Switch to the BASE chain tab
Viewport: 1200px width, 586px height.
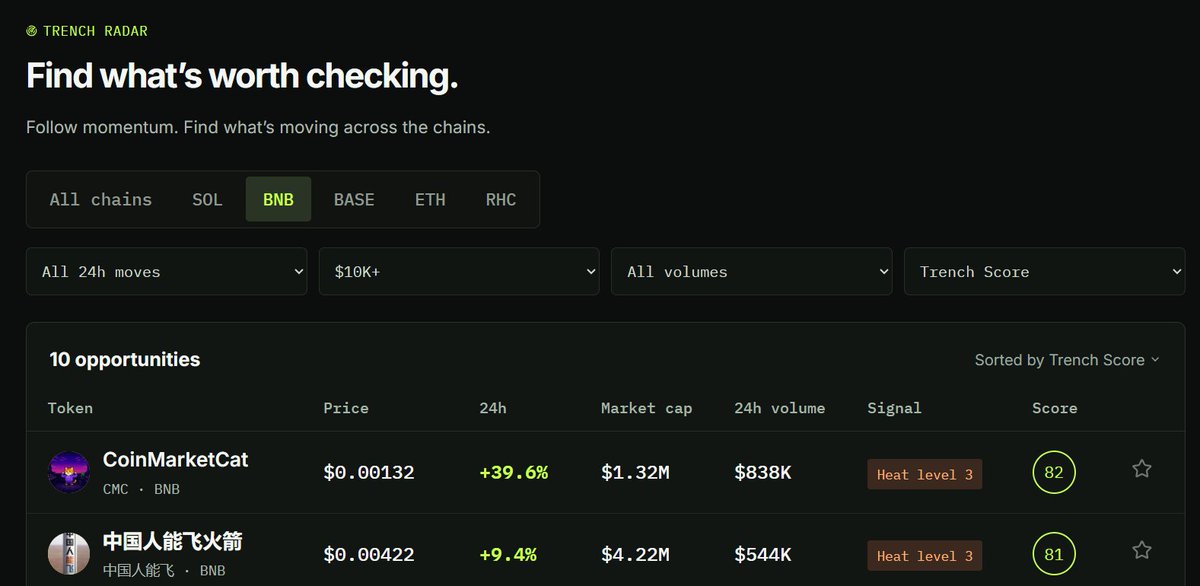[x=354, y=199]
